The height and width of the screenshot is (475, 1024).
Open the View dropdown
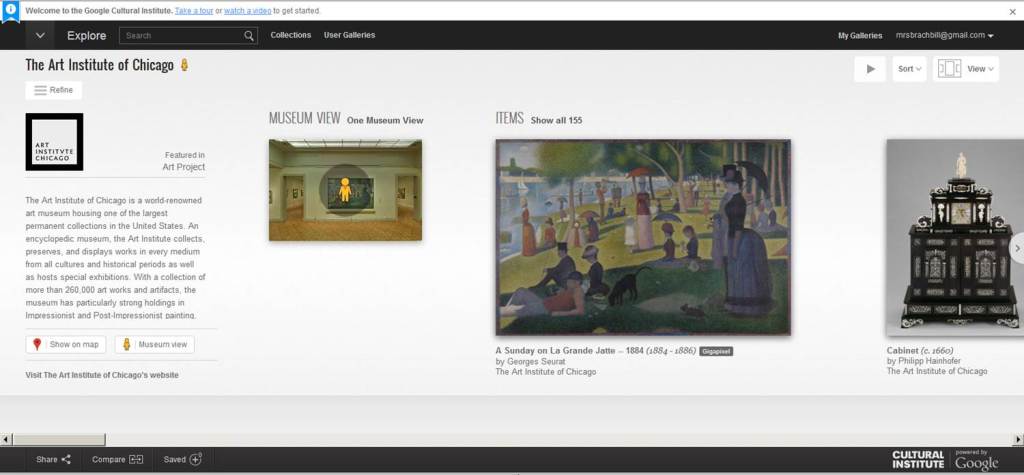pyautogui.click(x=965, y=69)
